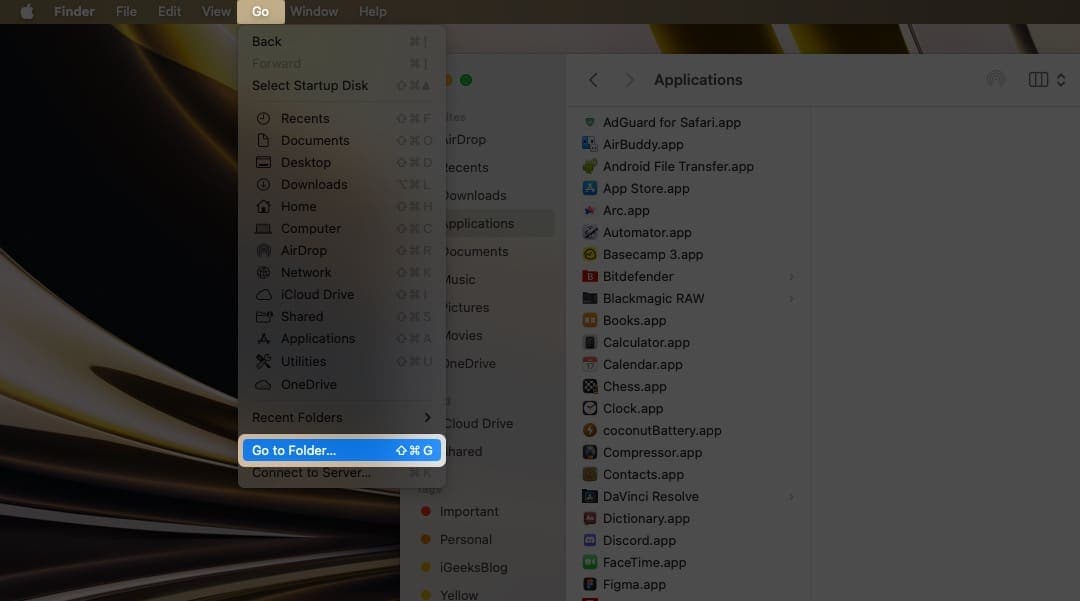The height and width of the screenshot is (601, 1080).
Task: Select Dictionary.app
Action: point(645,519)
